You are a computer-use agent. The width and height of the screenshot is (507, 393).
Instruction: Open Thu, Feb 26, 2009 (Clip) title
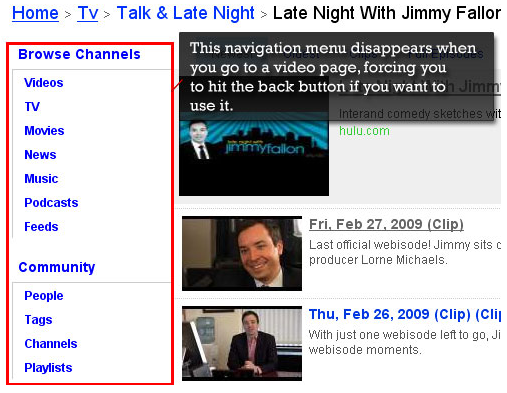click(405, 314)
